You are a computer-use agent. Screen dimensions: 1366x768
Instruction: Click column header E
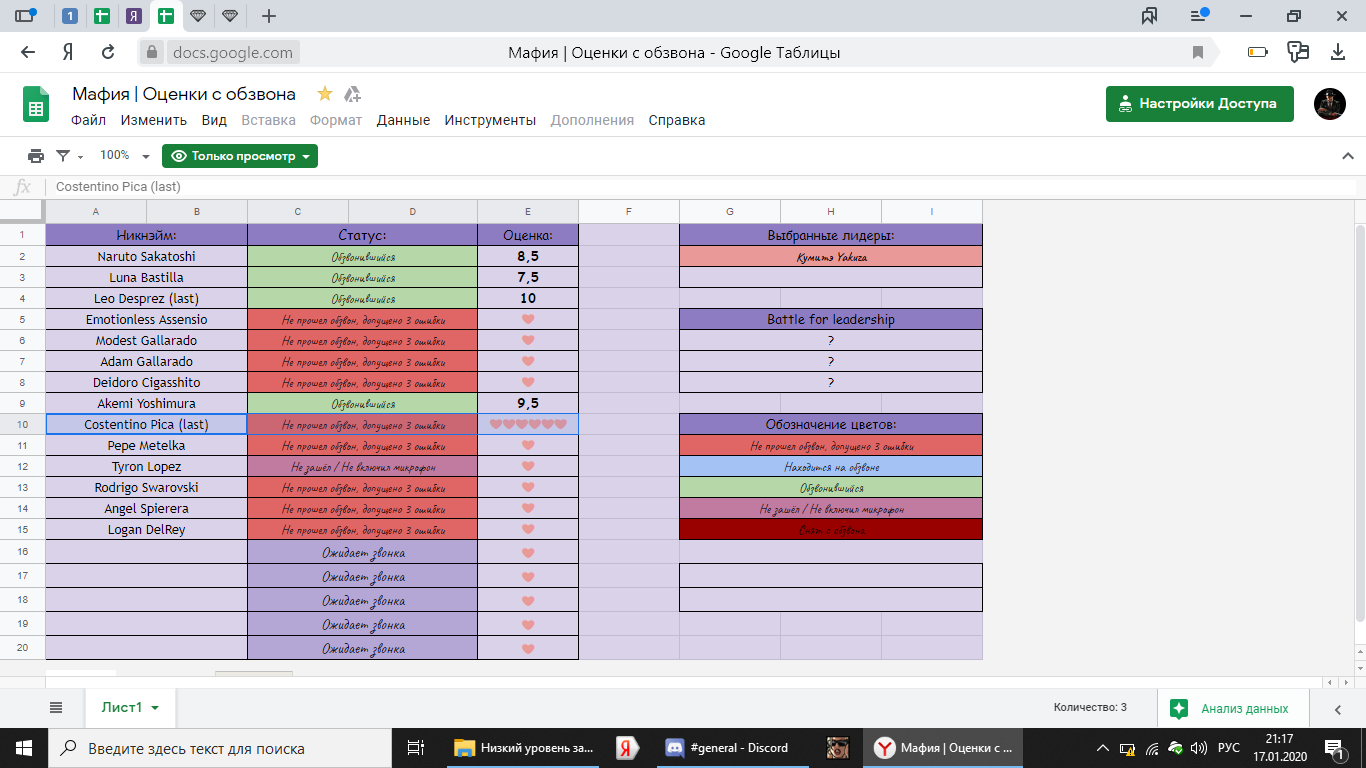point(528,211)
